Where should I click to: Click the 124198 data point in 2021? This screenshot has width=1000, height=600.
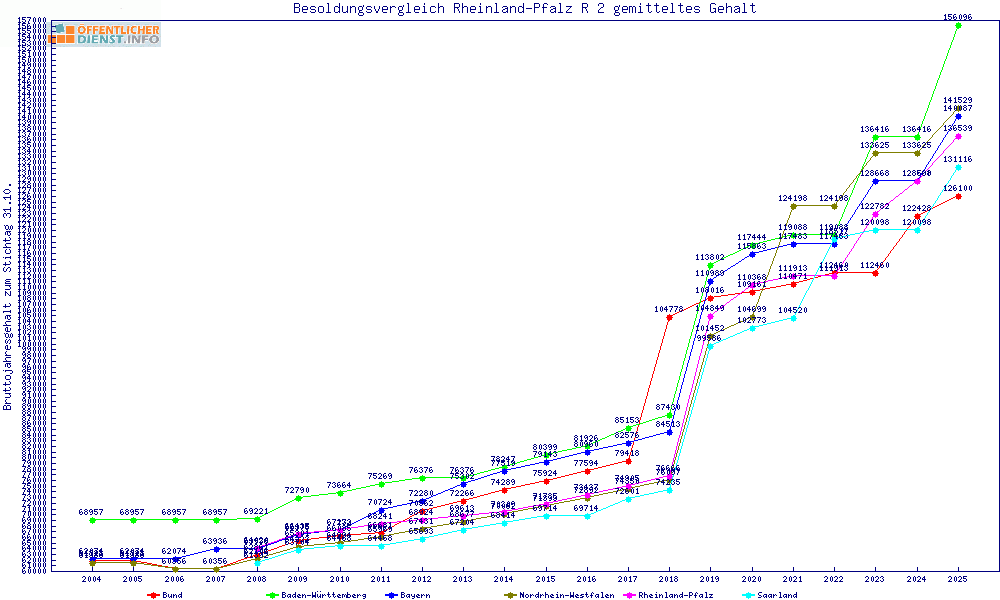click(793, 206)
